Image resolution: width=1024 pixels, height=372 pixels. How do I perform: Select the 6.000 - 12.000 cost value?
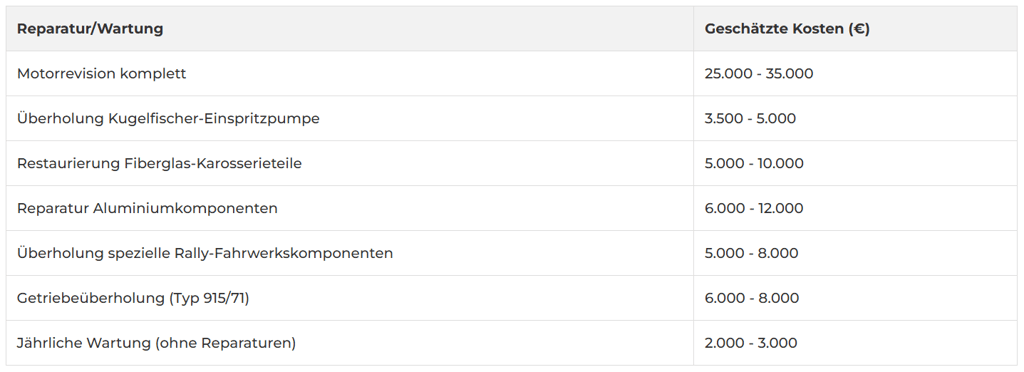(754, 208)
